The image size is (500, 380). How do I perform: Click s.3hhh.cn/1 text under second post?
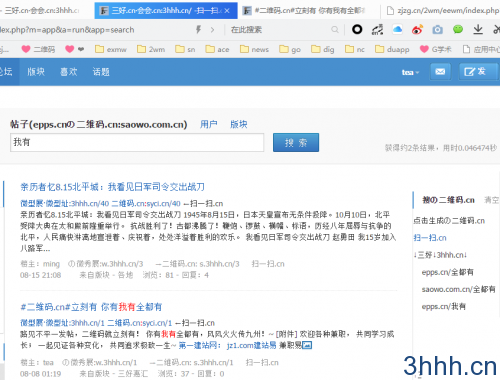tap(214, 362)
